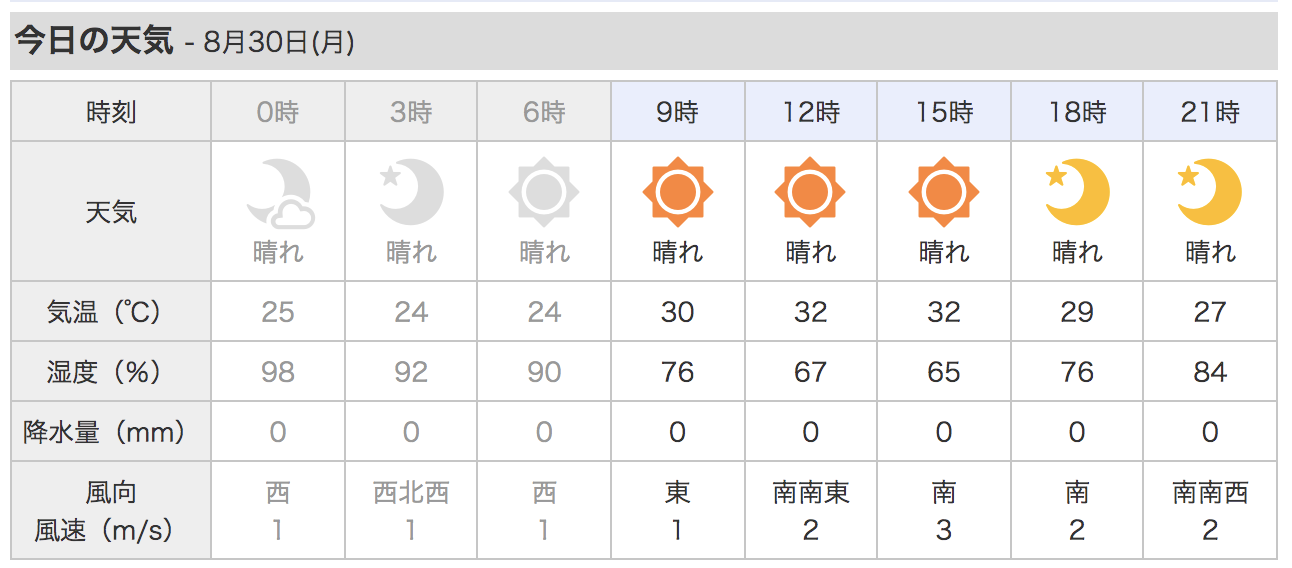Image resolution: width=1292 pixels, height=568 pixels.
Task: Click the humidity value 98
Action: [x=278, y=372]
